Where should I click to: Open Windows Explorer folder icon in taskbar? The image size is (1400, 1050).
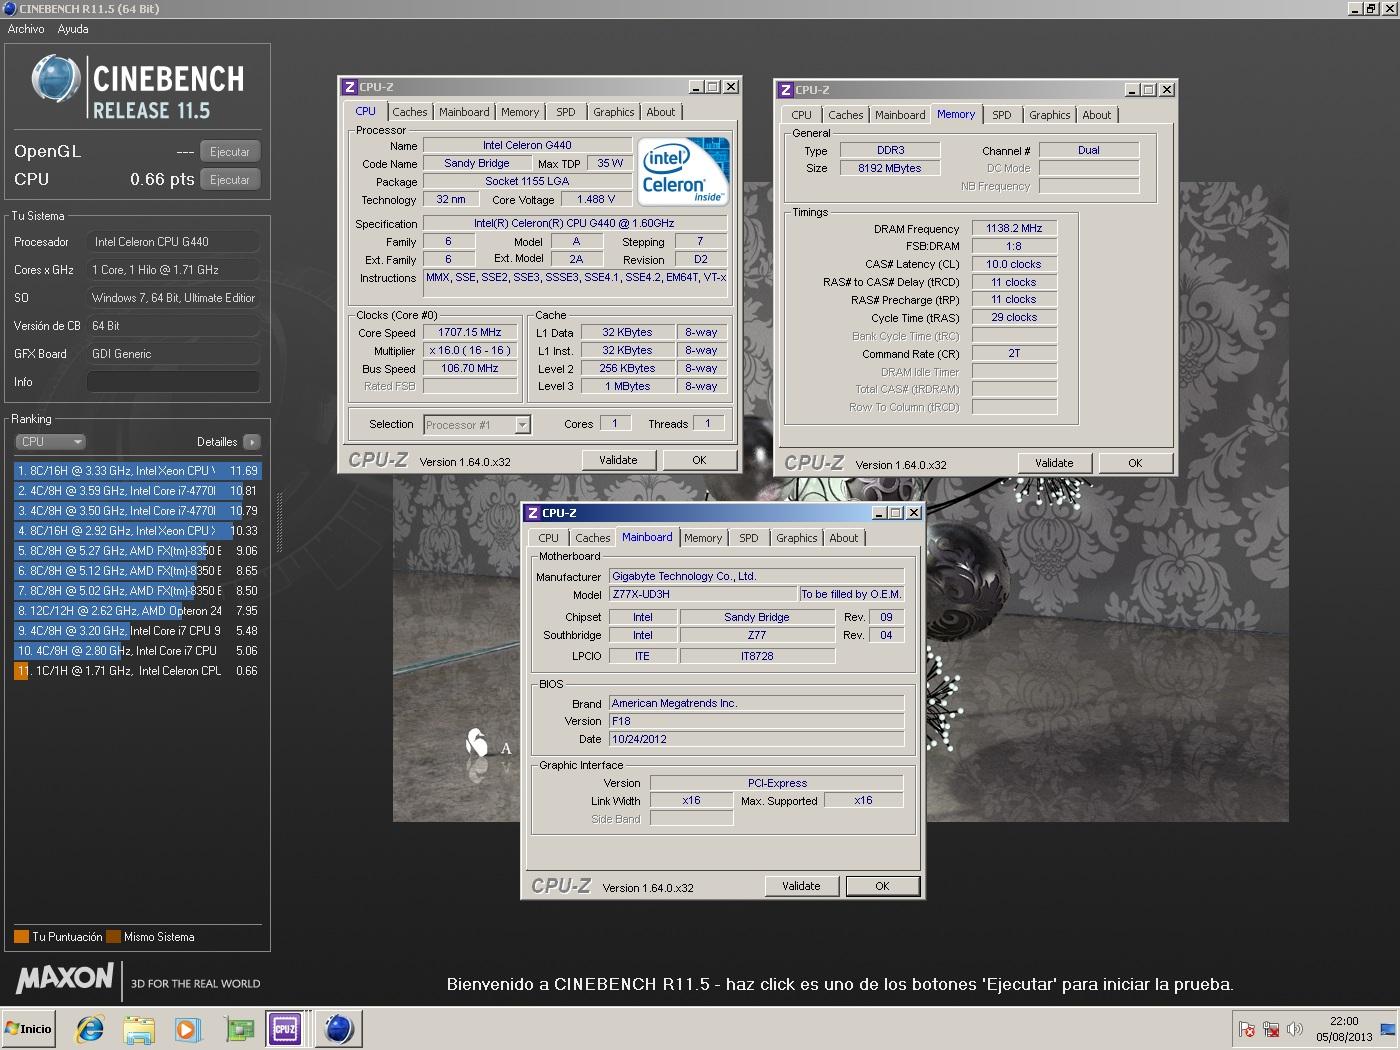point(139,1028)
